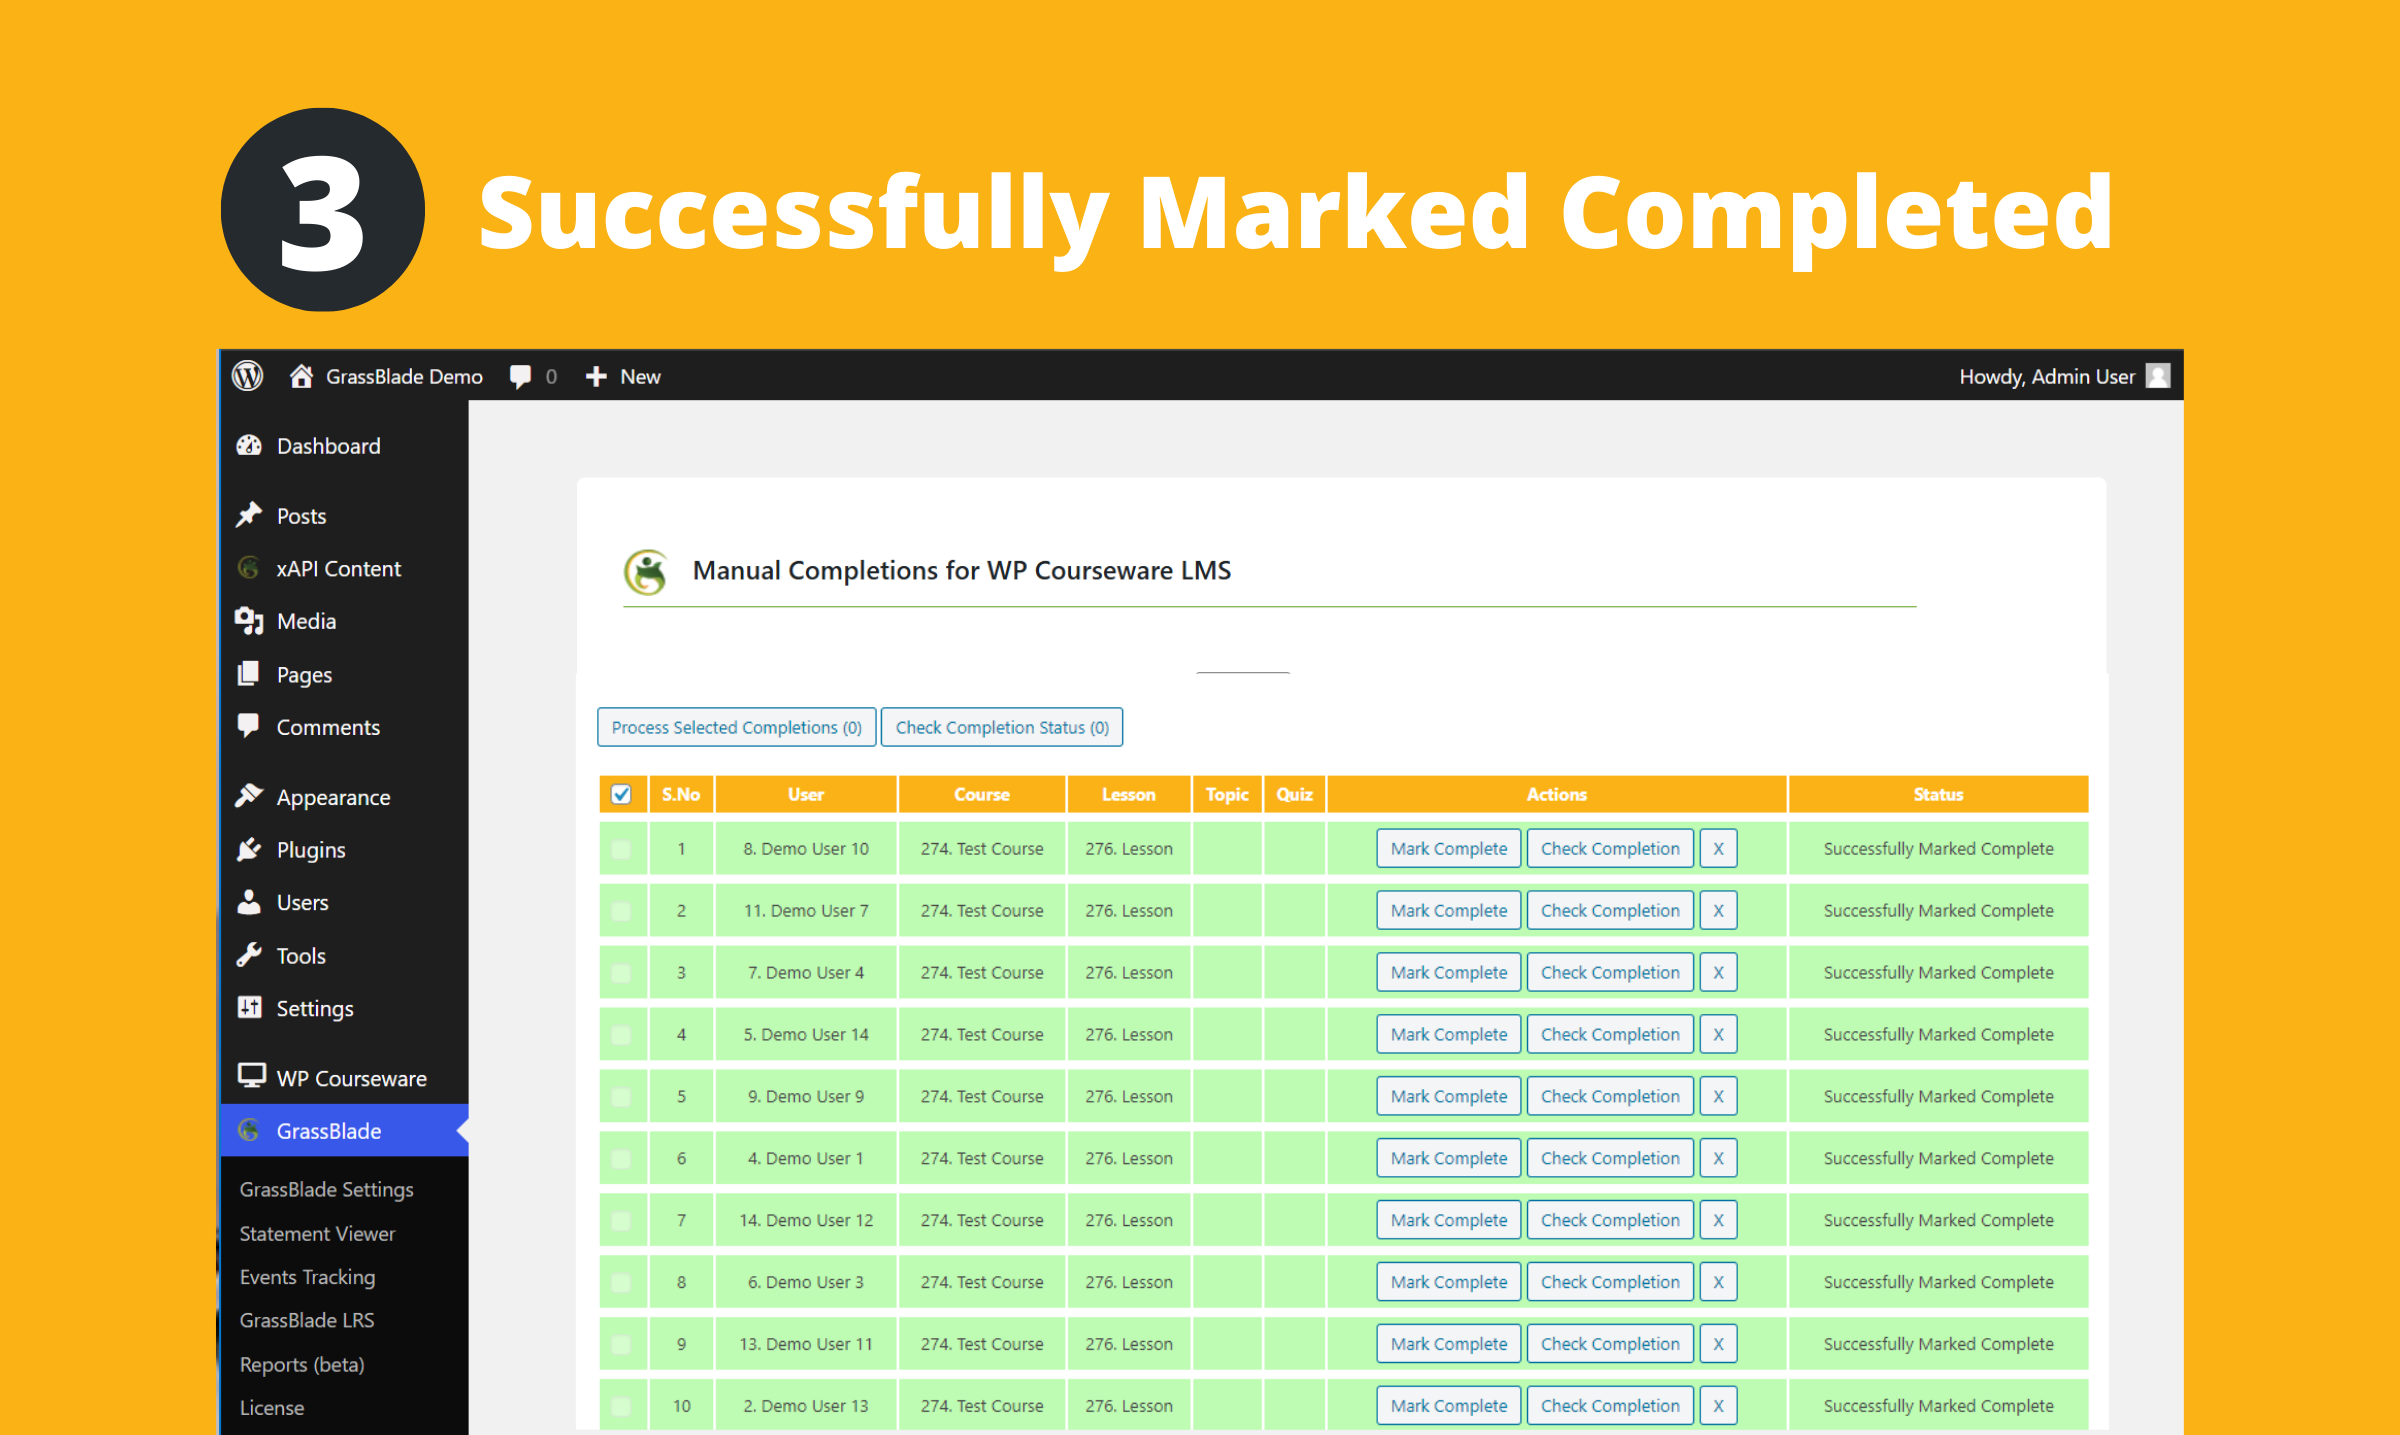Click Check Completion for Demo User 7
Viewport: 2400px width, 1435px height.
coord(1610,910)
